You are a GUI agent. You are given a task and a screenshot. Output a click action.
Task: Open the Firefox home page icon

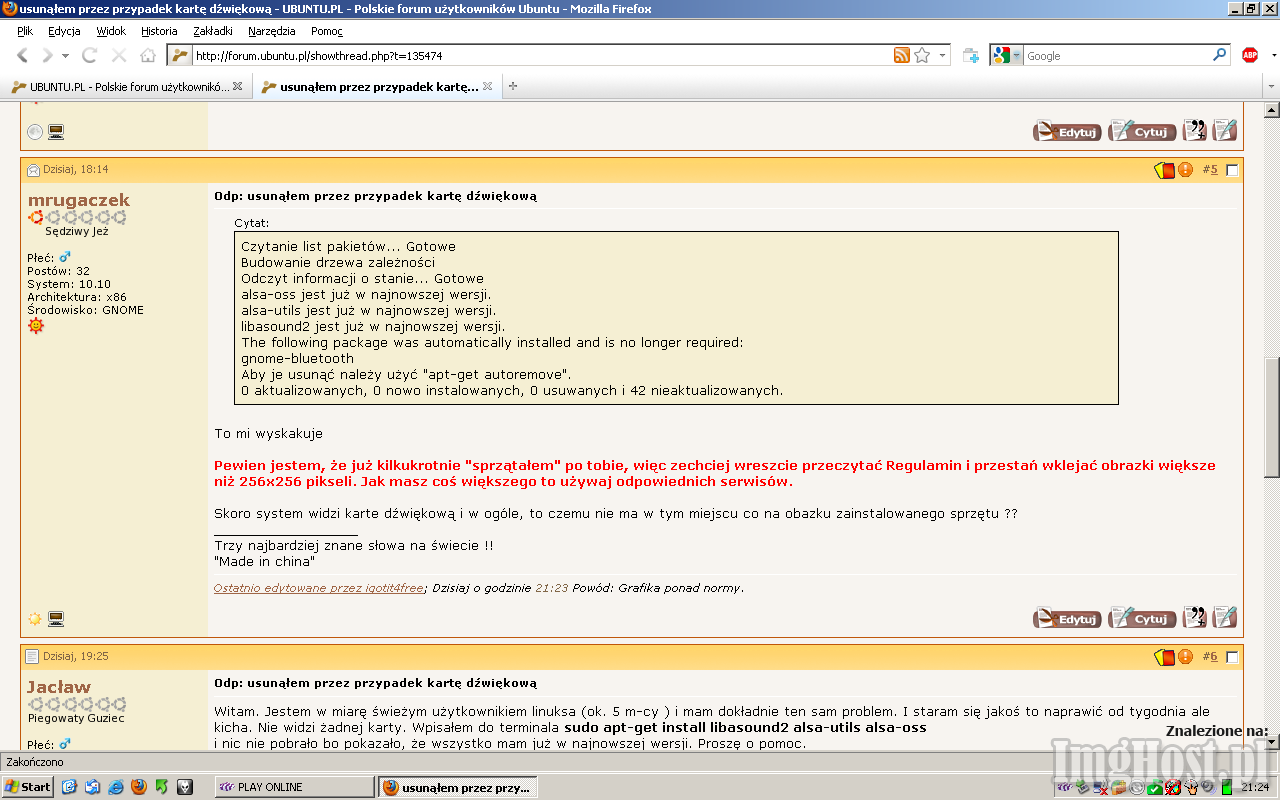(148, 56)
